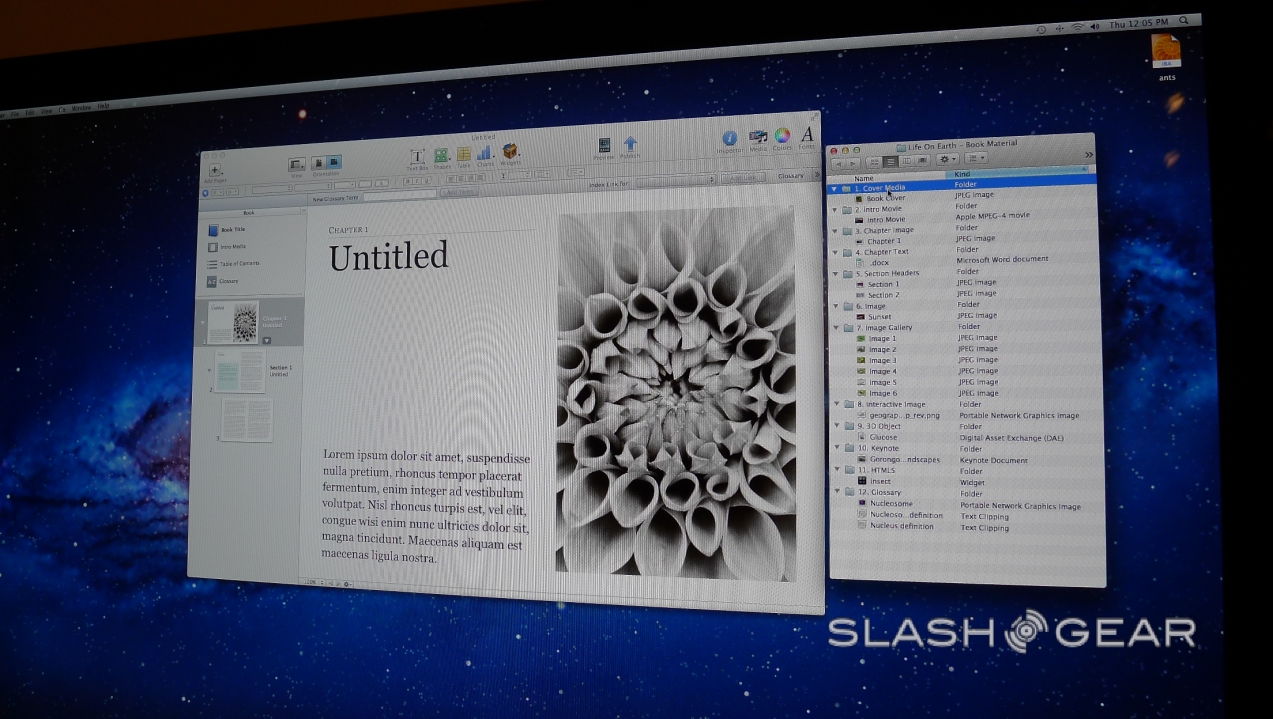Open the Media browser icon

758,137
